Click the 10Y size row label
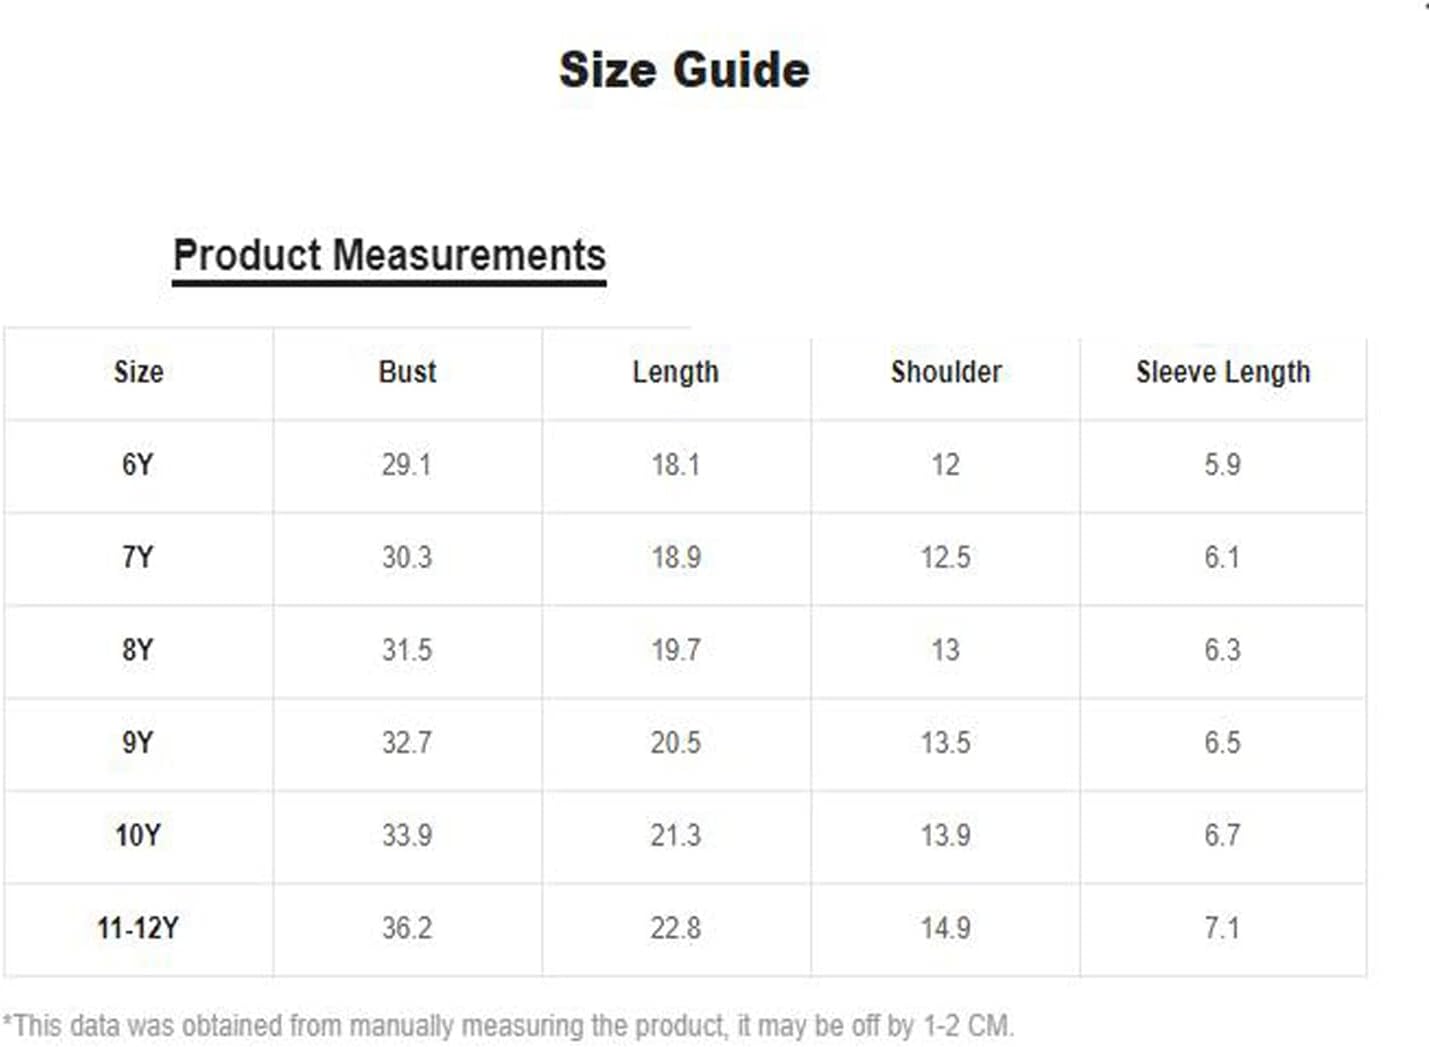Image resolution: width=1429 pixels, height=1047 pixels. (138, 835)
